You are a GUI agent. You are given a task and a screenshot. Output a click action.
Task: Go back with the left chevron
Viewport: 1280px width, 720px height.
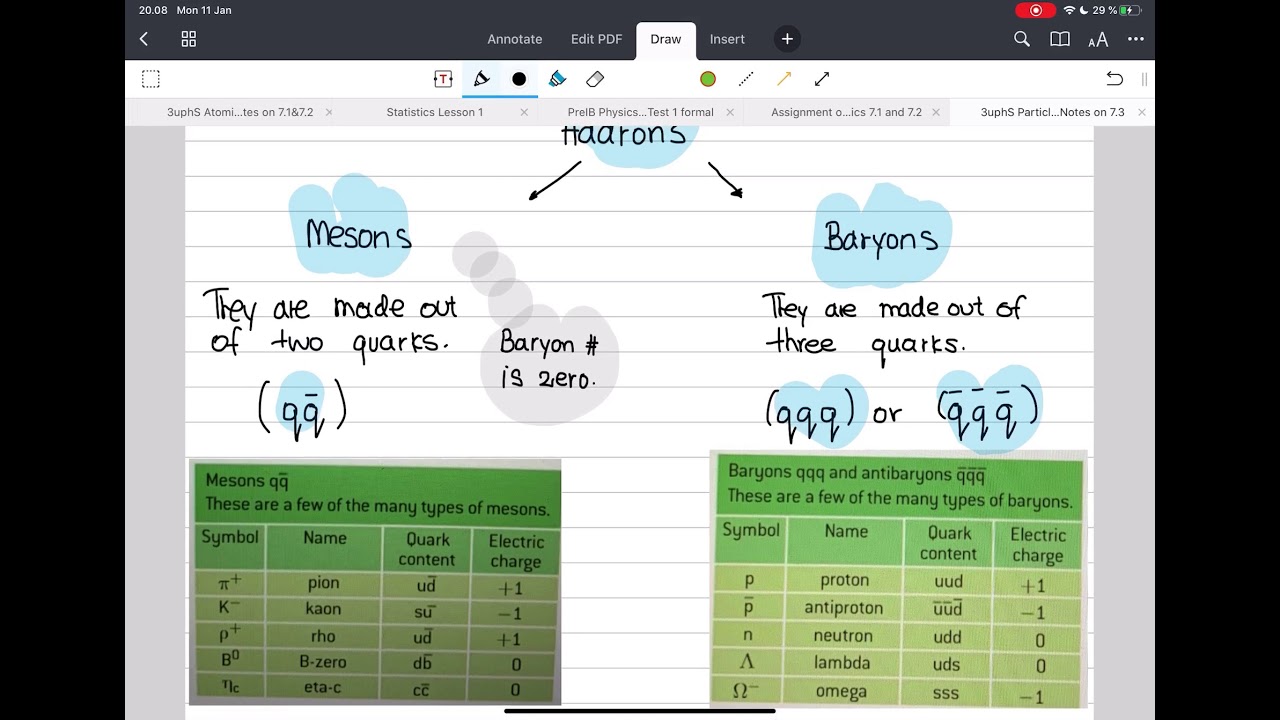tap(144, 39)
